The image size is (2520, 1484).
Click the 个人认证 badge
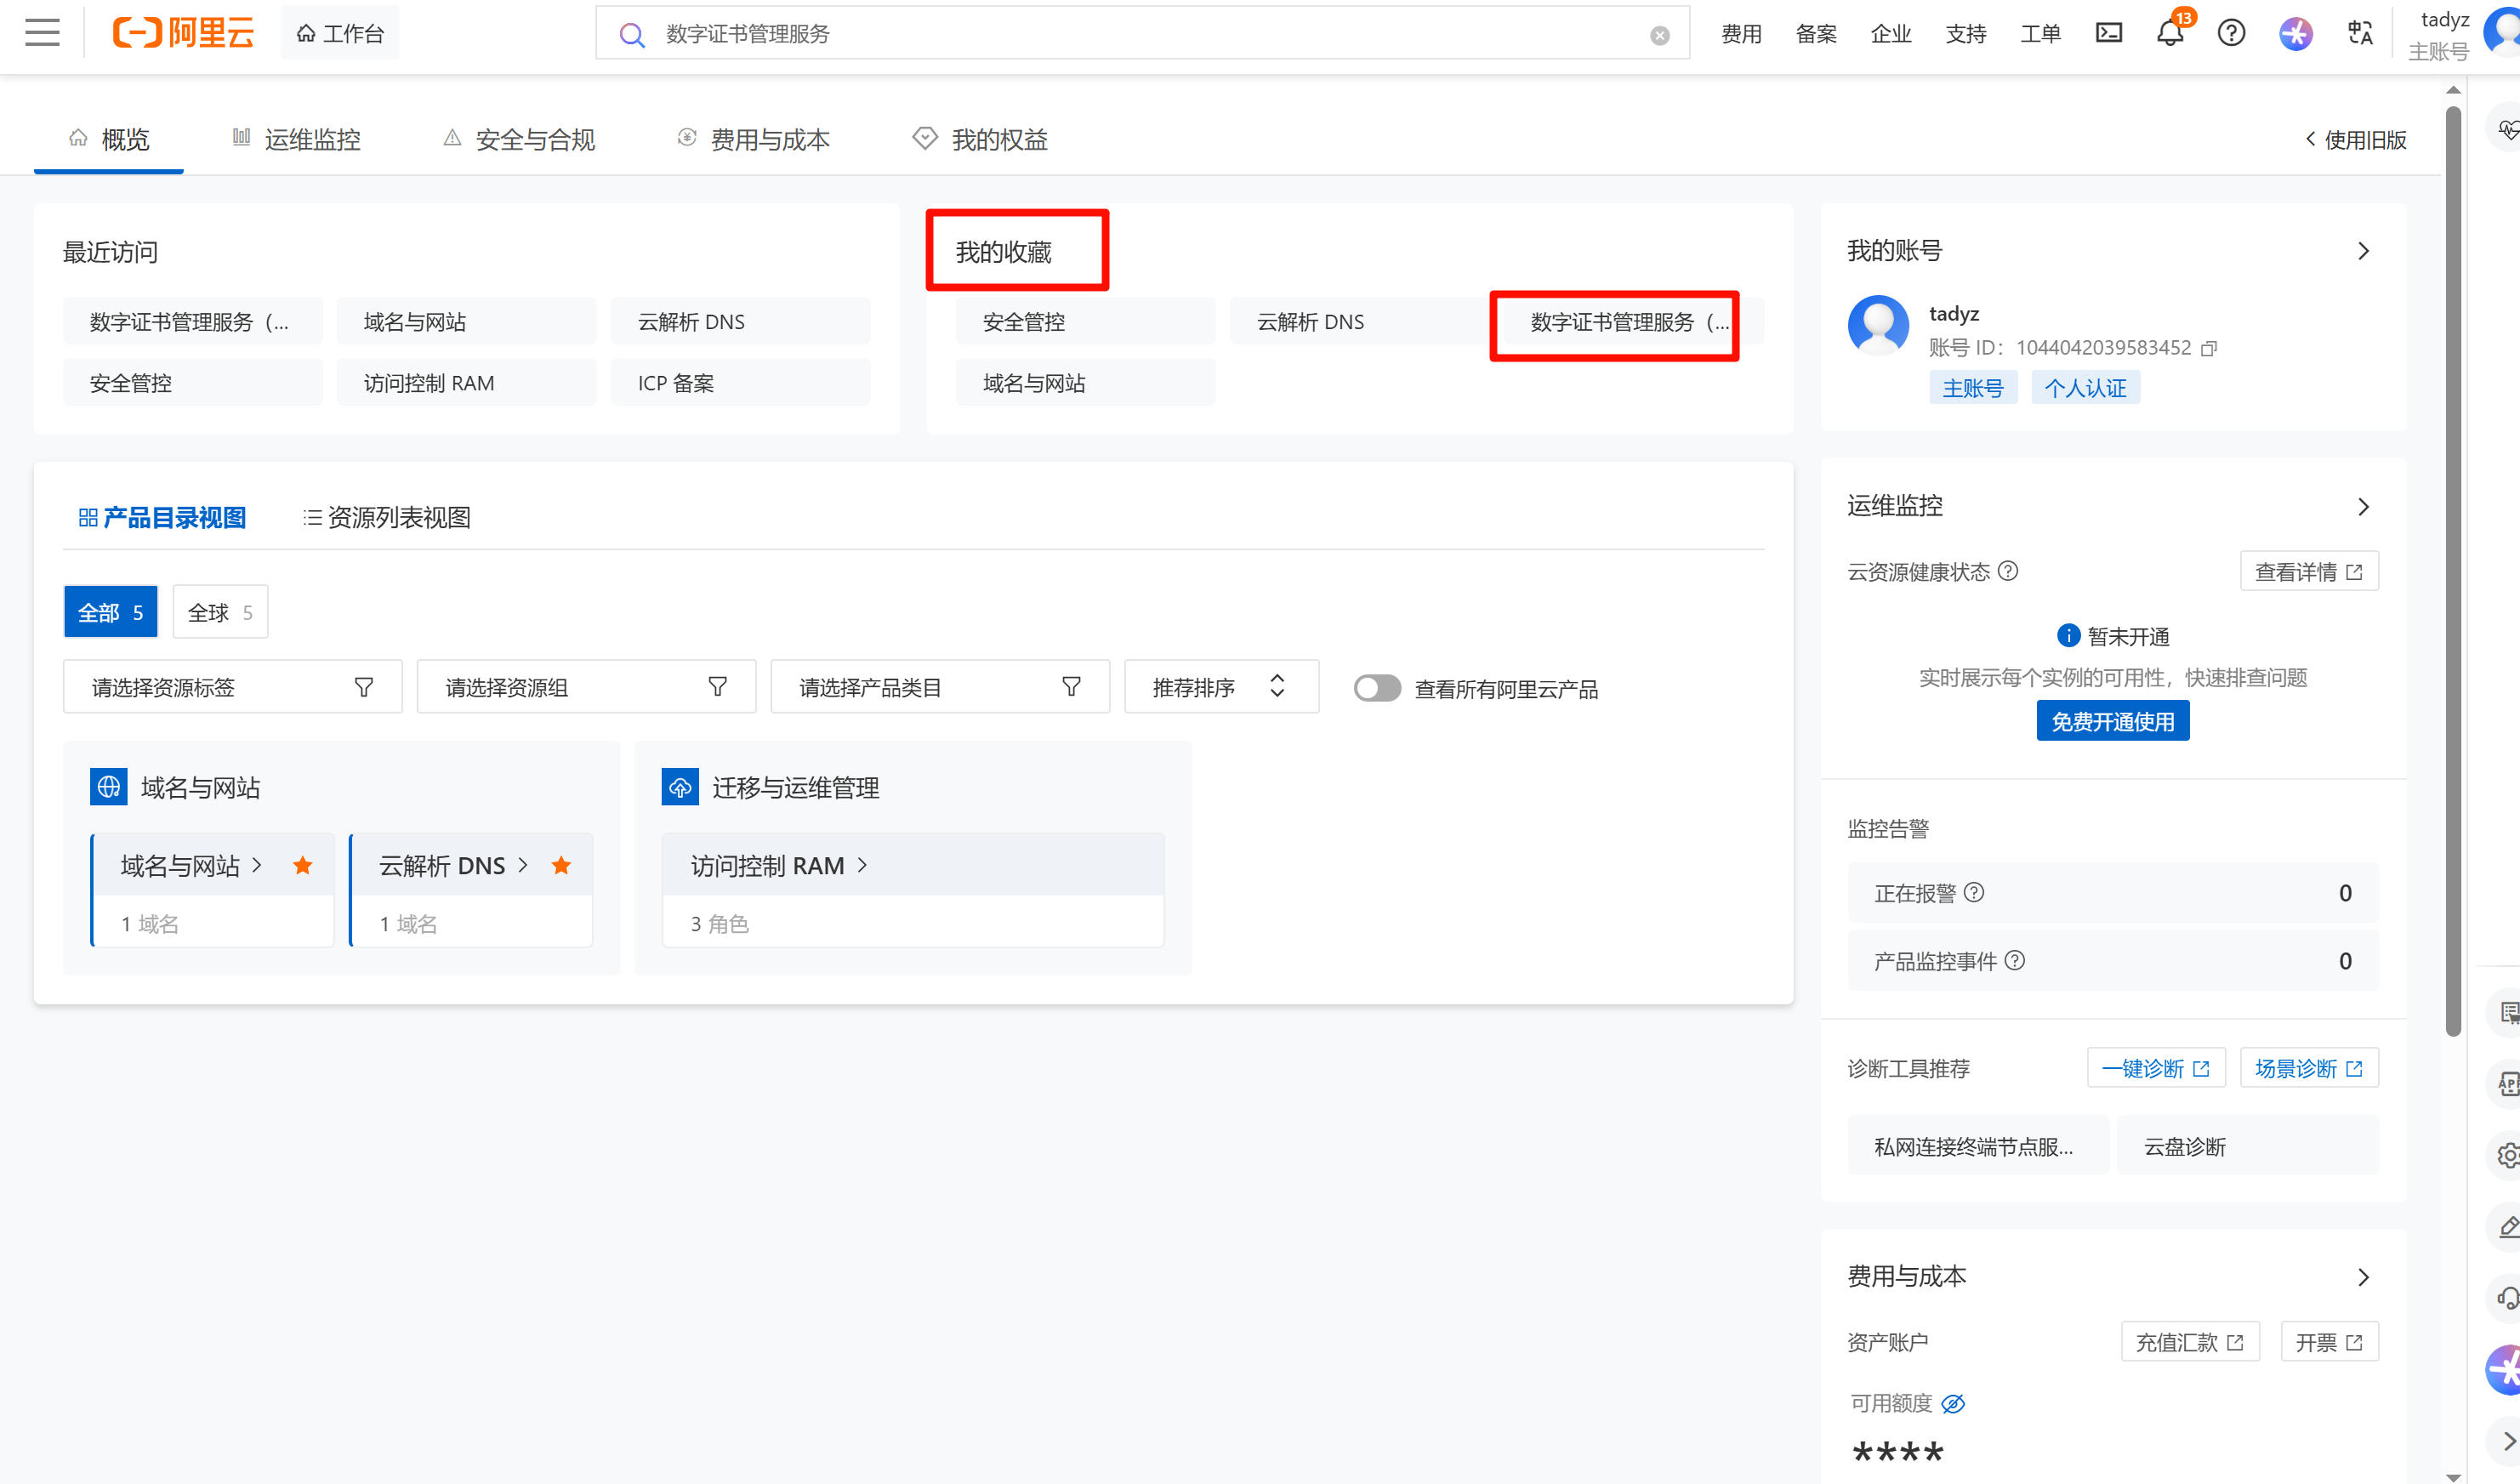point(2085,388)
